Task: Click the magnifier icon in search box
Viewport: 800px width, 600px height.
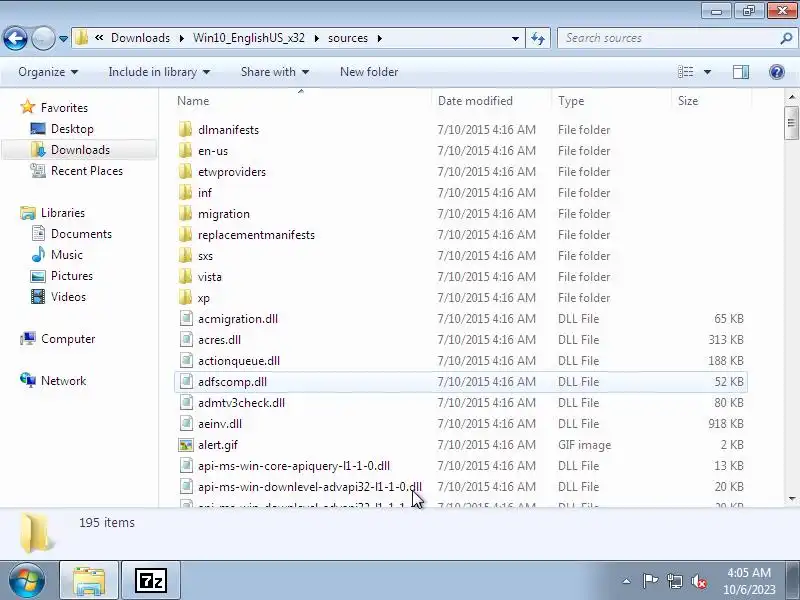Action: click(786, 38)
